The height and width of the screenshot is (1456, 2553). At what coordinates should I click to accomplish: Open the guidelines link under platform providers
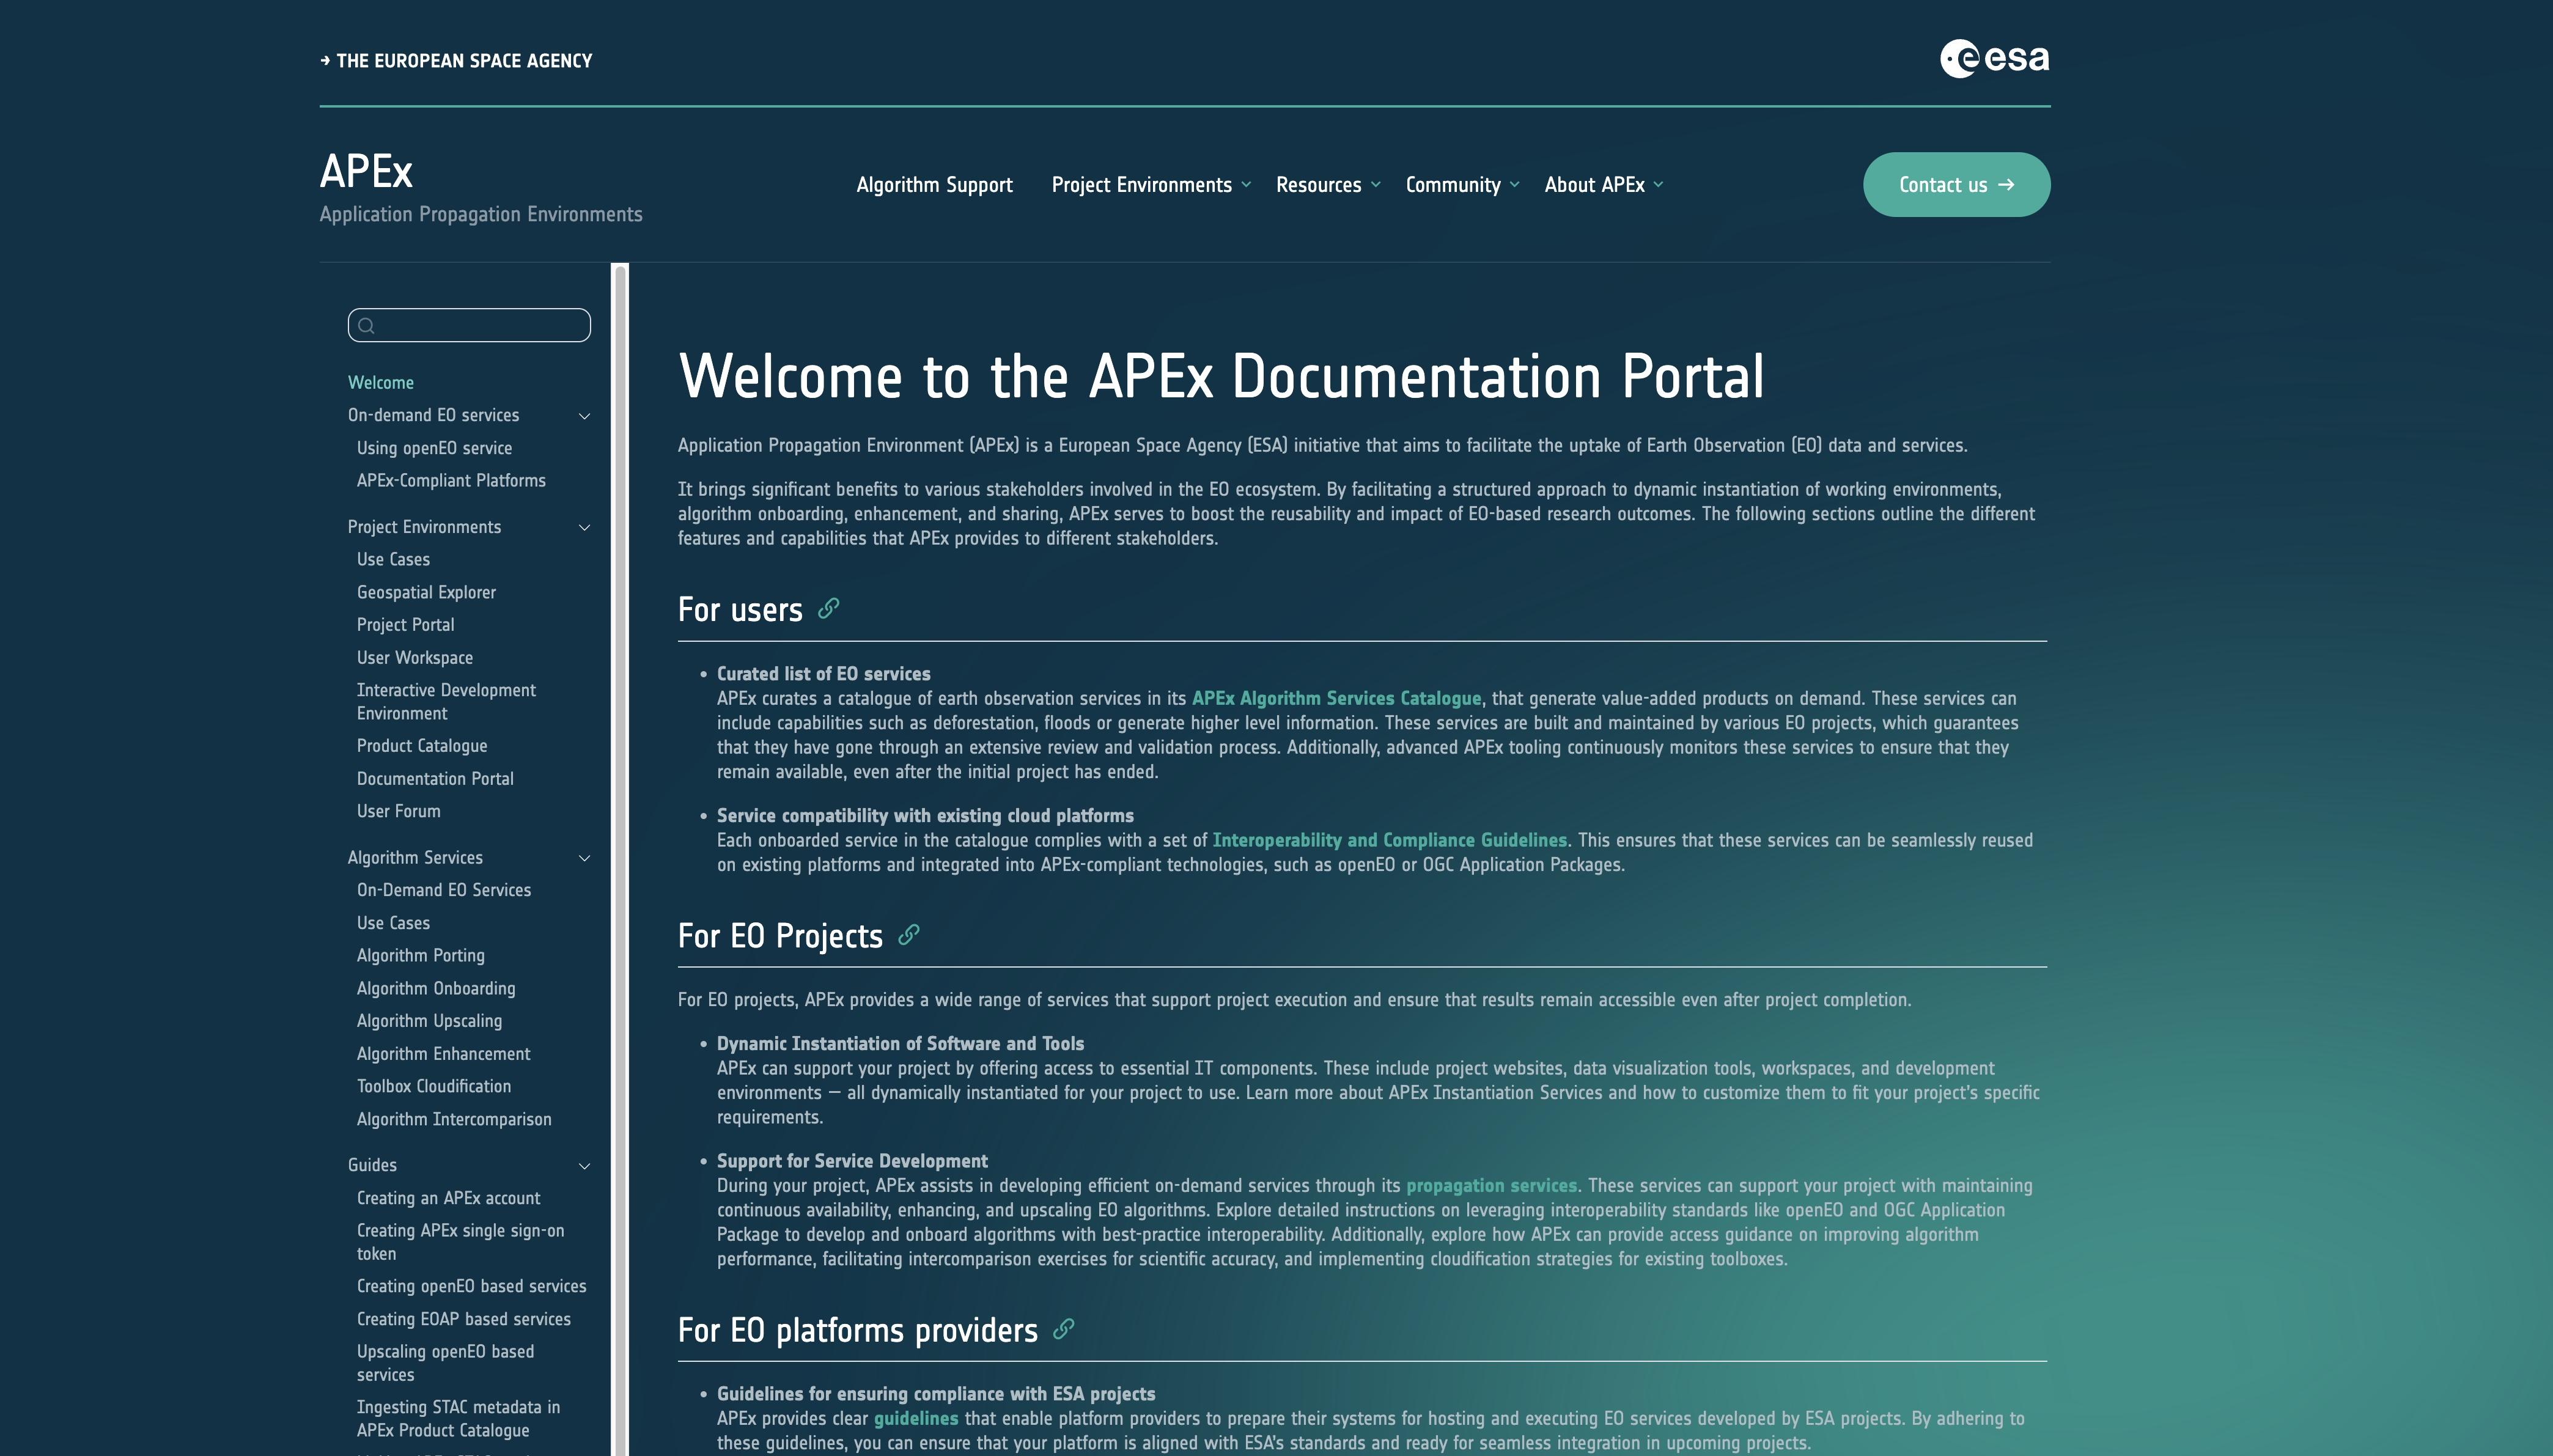pyautogui.click(x=916, y=1419)
